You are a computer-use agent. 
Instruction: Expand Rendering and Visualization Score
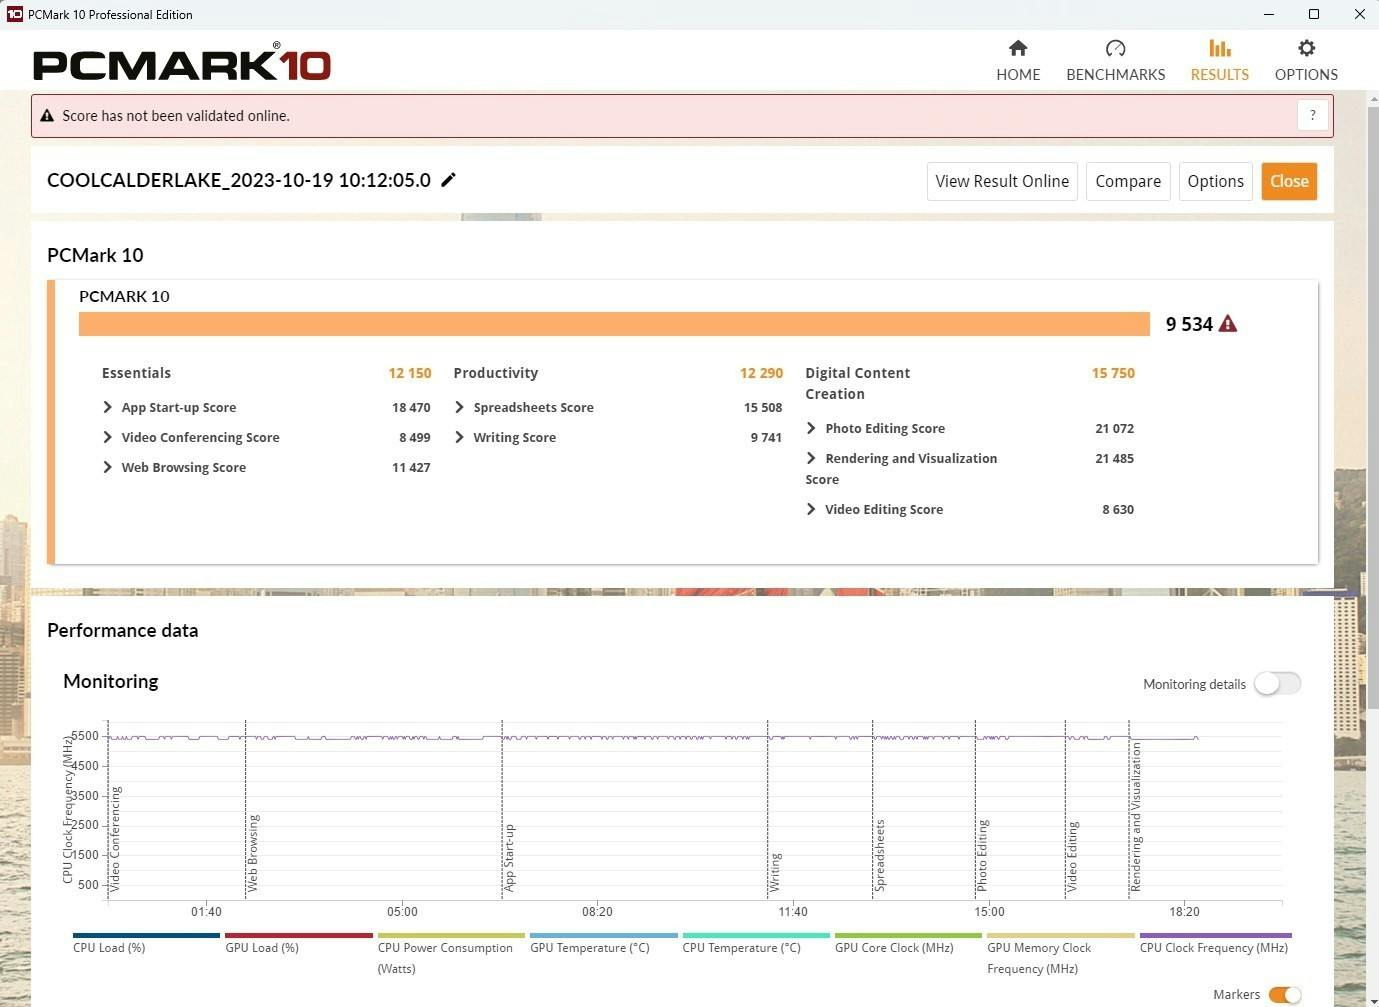click(811, 458)
